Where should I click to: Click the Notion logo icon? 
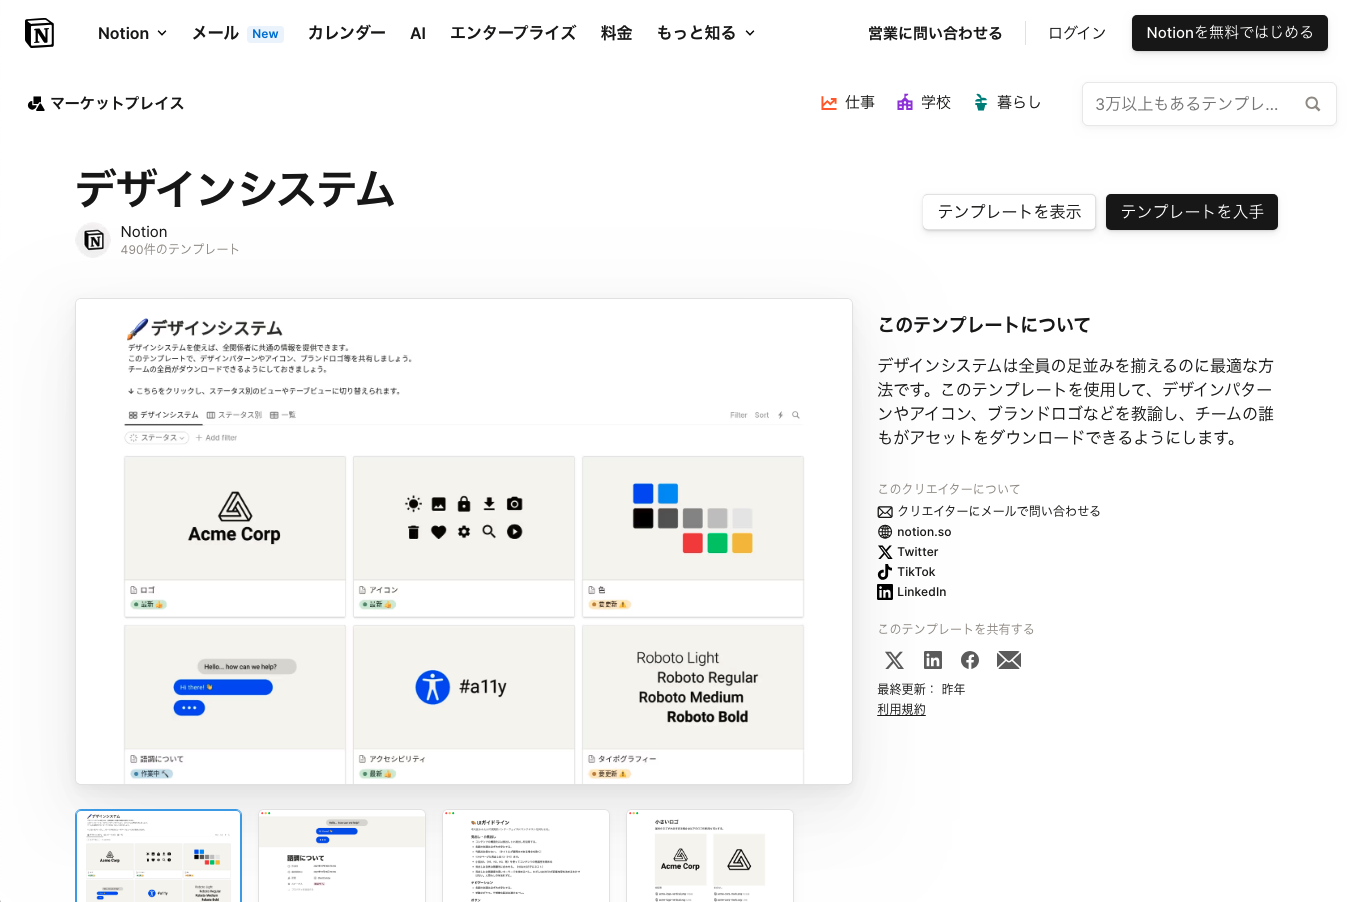click(39, 32)
